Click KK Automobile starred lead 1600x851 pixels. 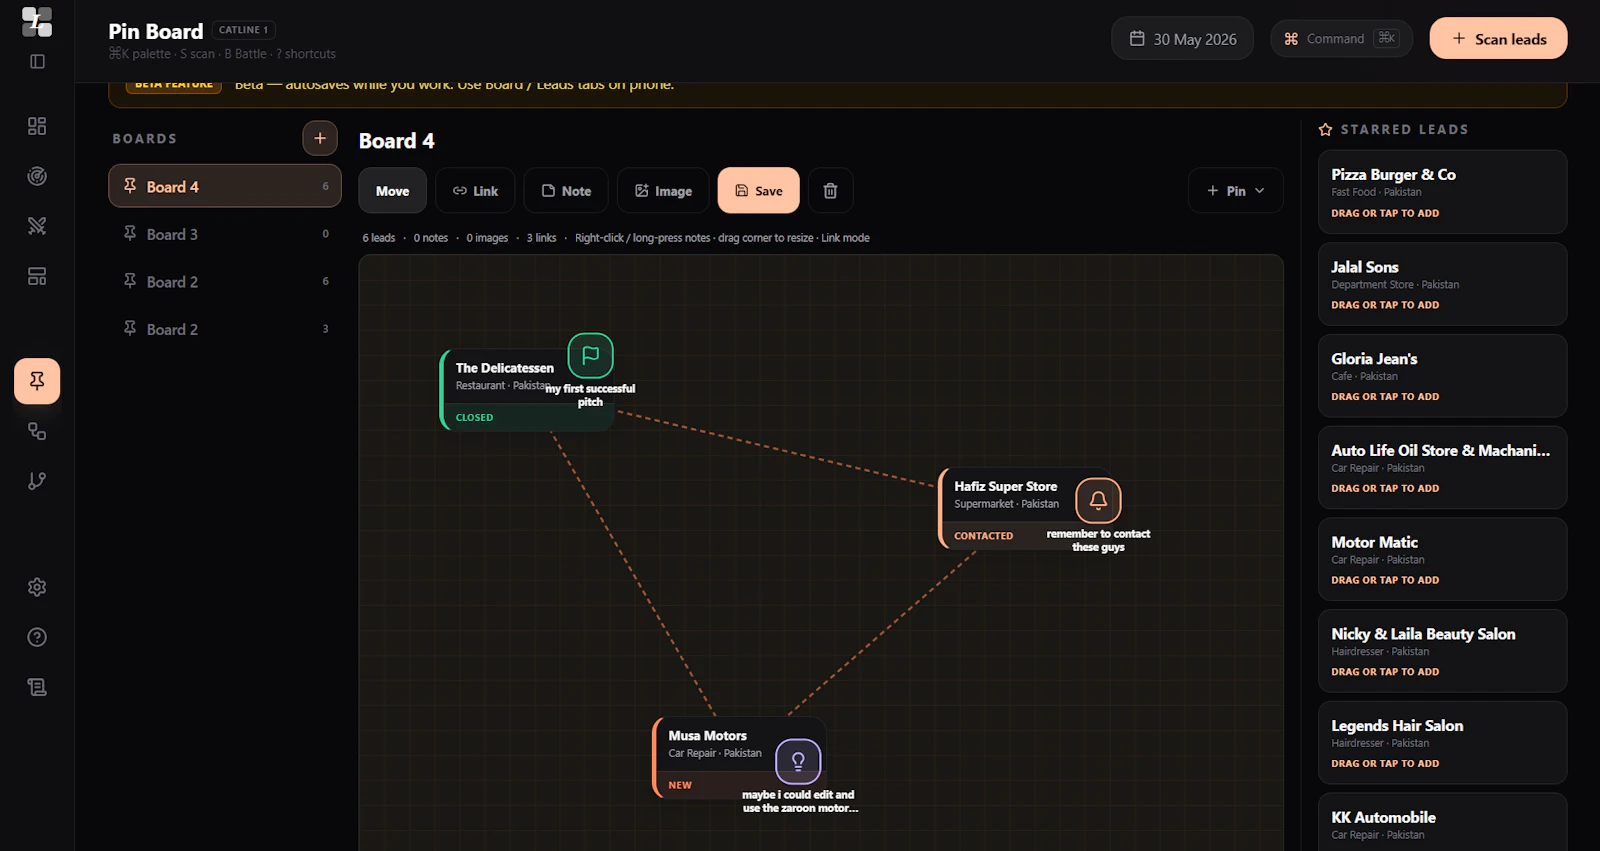coord(1442,822)
